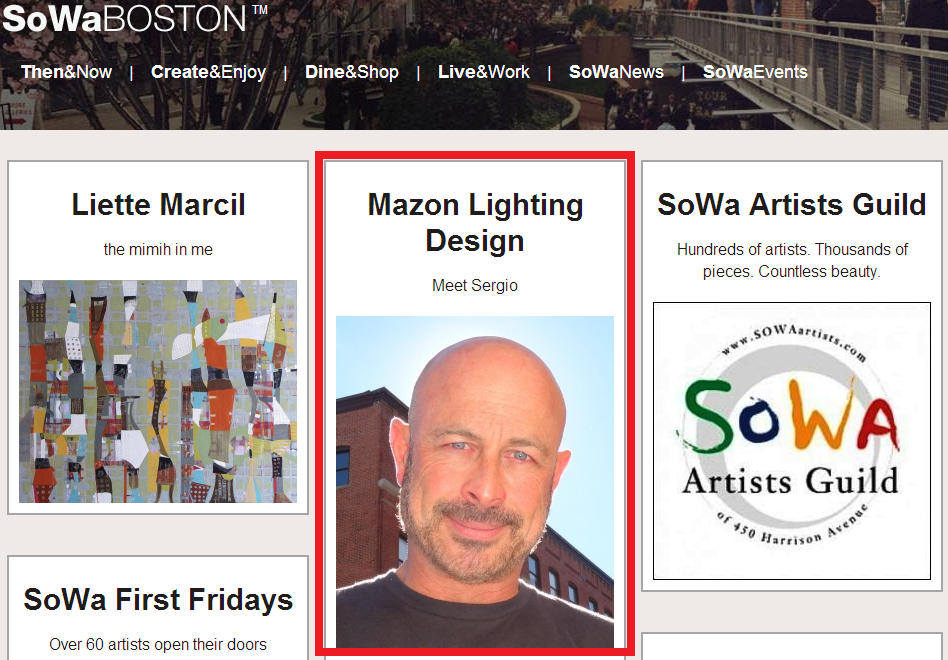This screenshot has height=660, width=948.
Task: Open the SoWa First Fridays heading
Action: pyautogui.click(x=158, y=599)
